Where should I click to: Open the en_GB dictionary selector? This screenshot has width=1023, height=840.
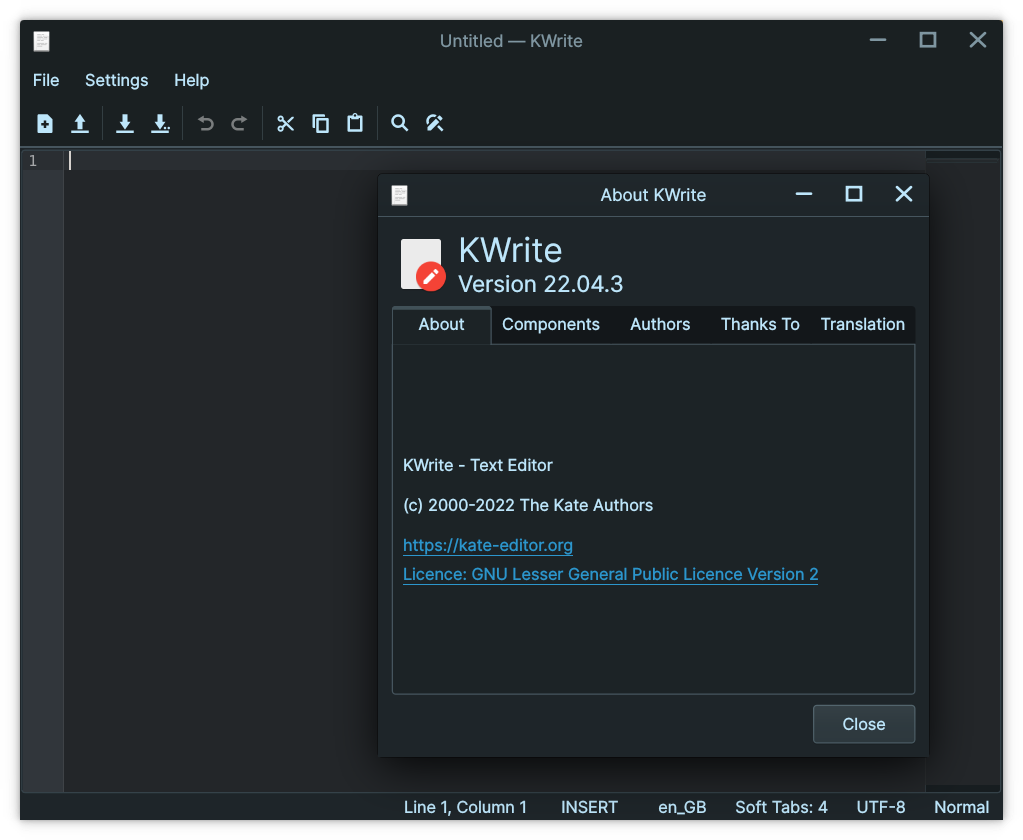pos(682,807)
